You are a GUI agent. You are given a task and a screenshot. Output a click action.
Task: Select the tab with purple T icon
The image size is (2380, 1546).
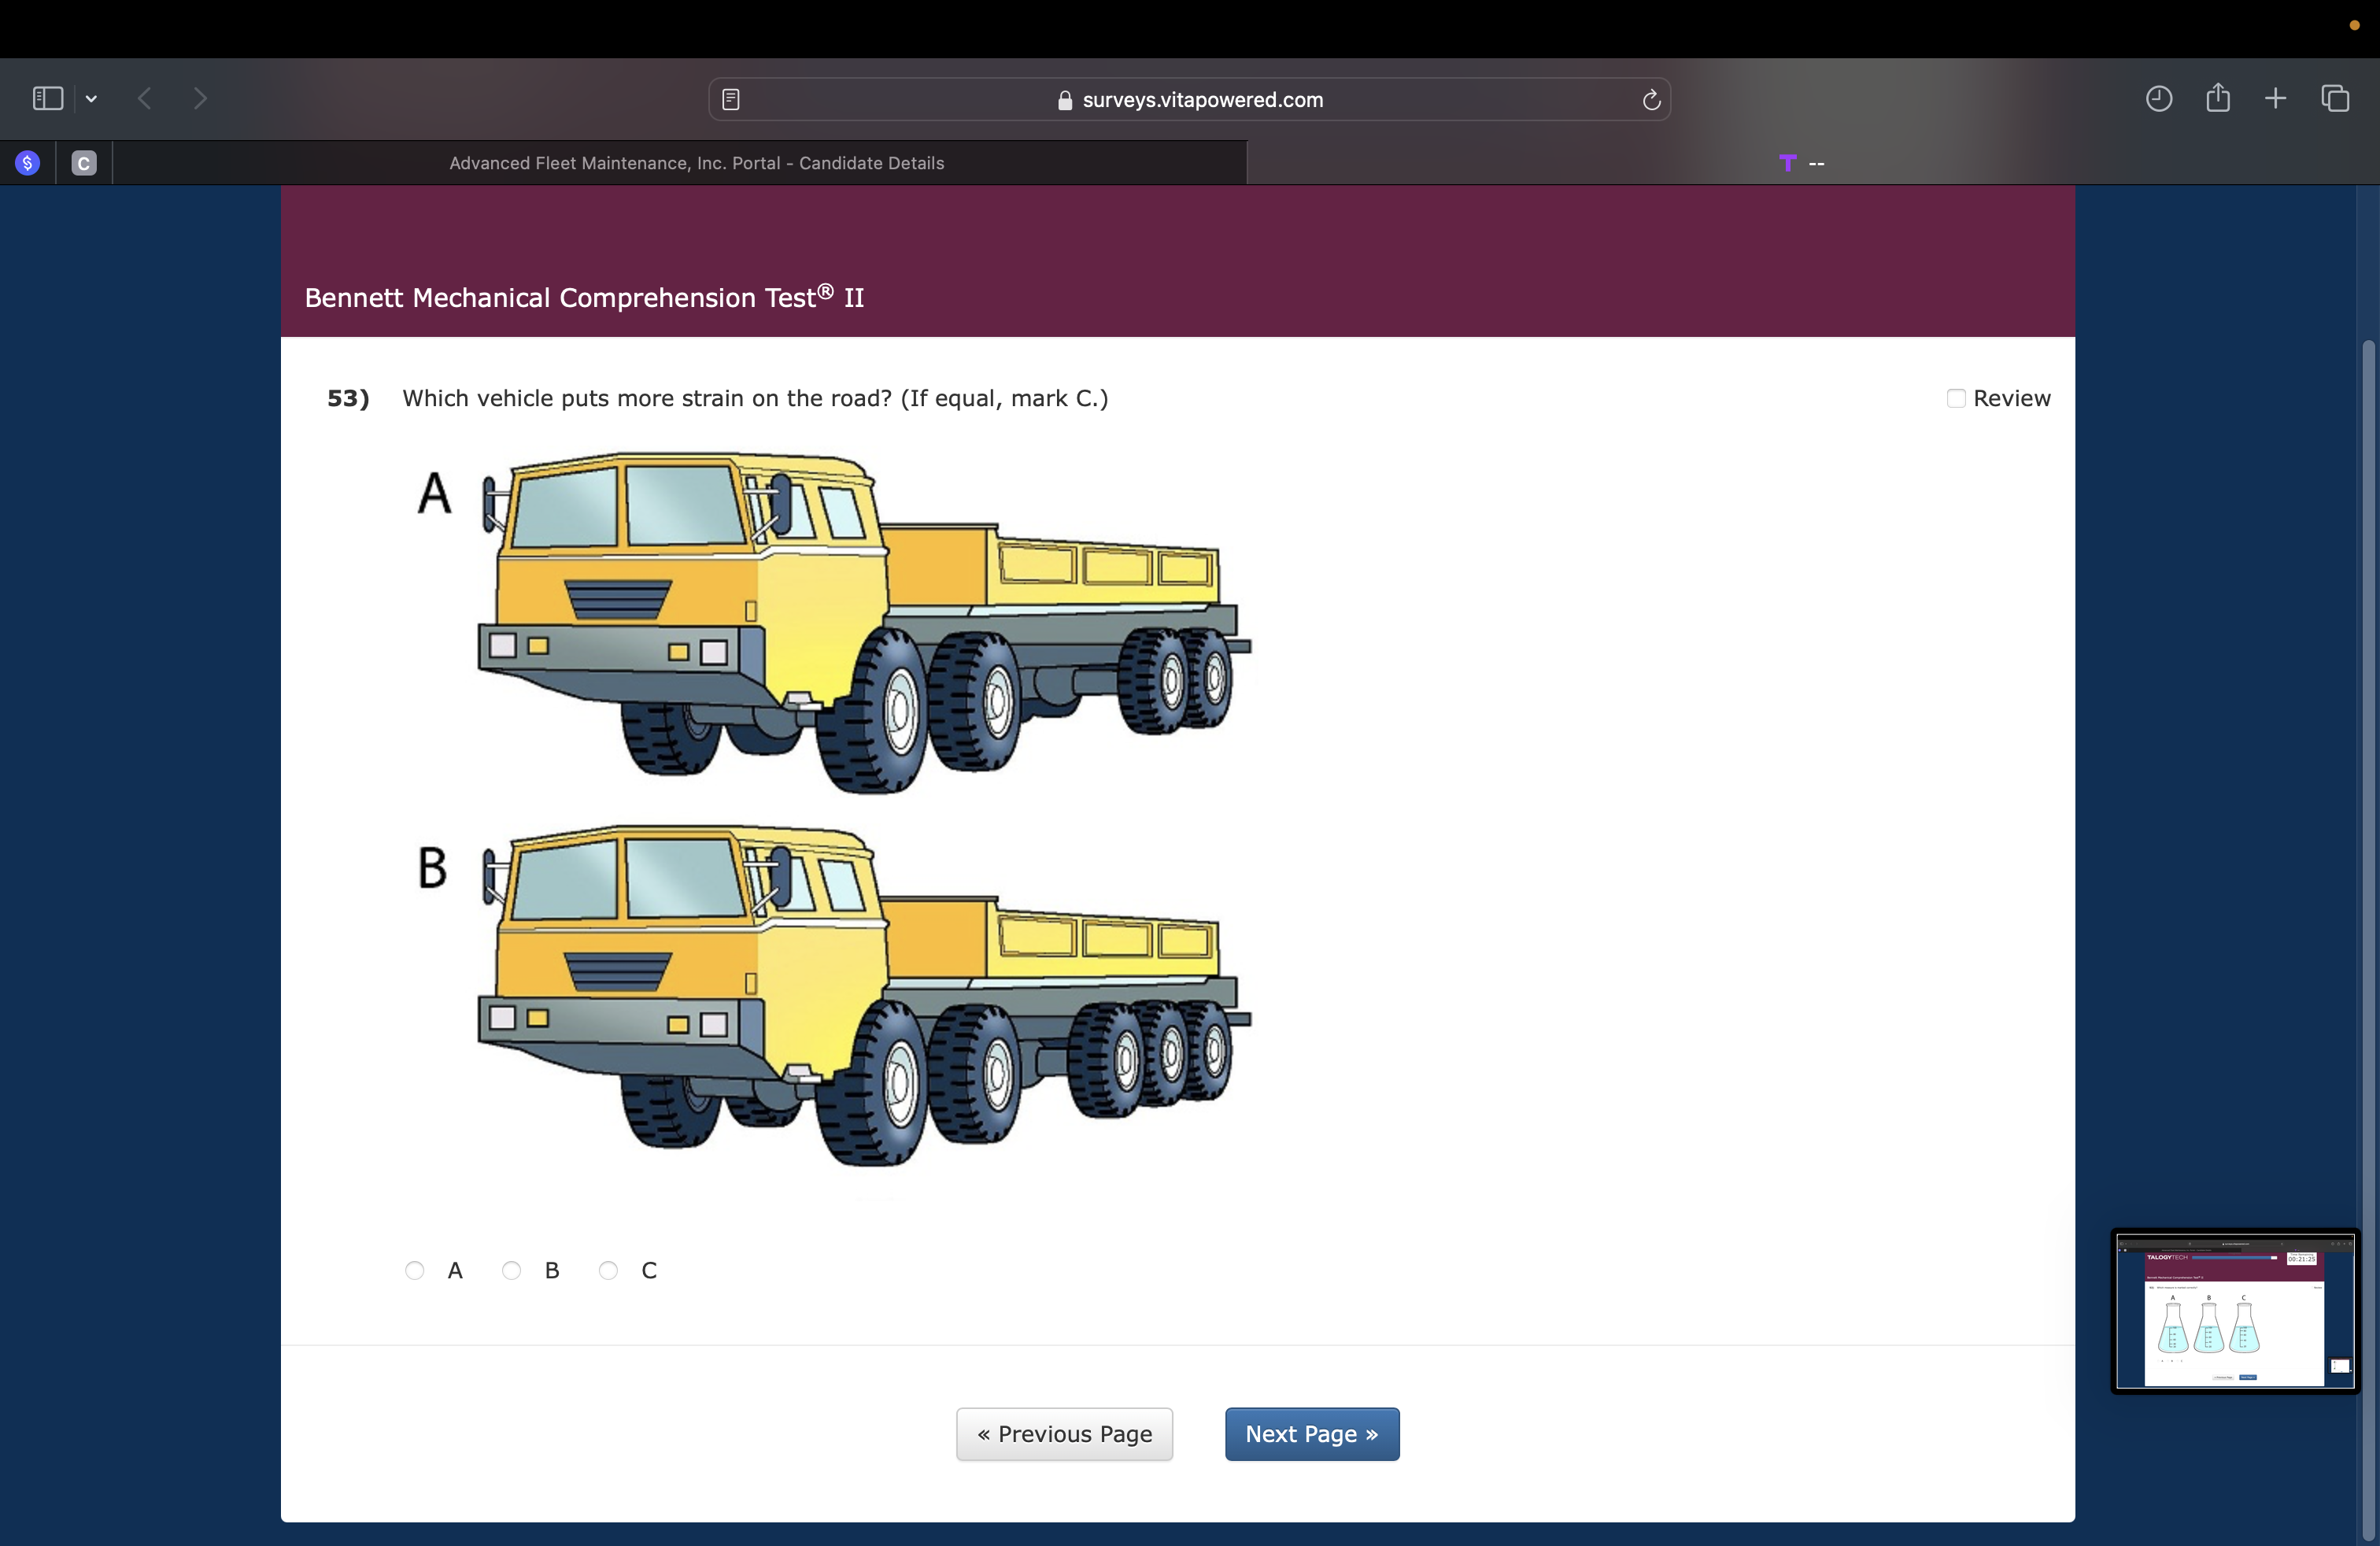coord(1800,163)
